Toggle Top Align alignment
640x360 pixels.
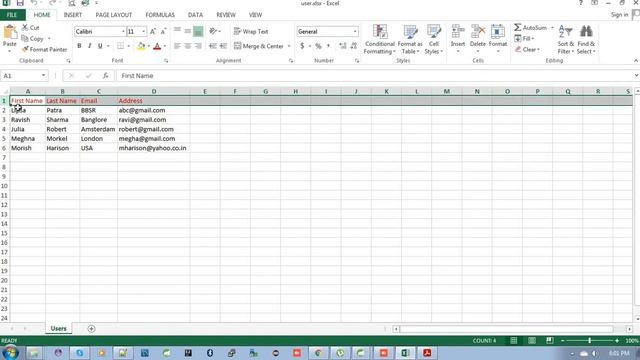coord(177,31)
